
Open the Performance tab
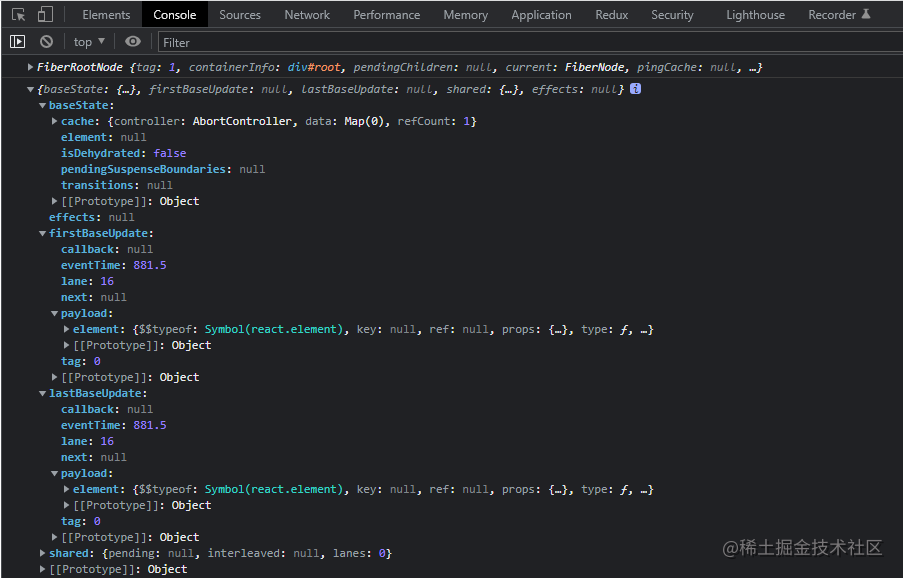pos(386,15)
